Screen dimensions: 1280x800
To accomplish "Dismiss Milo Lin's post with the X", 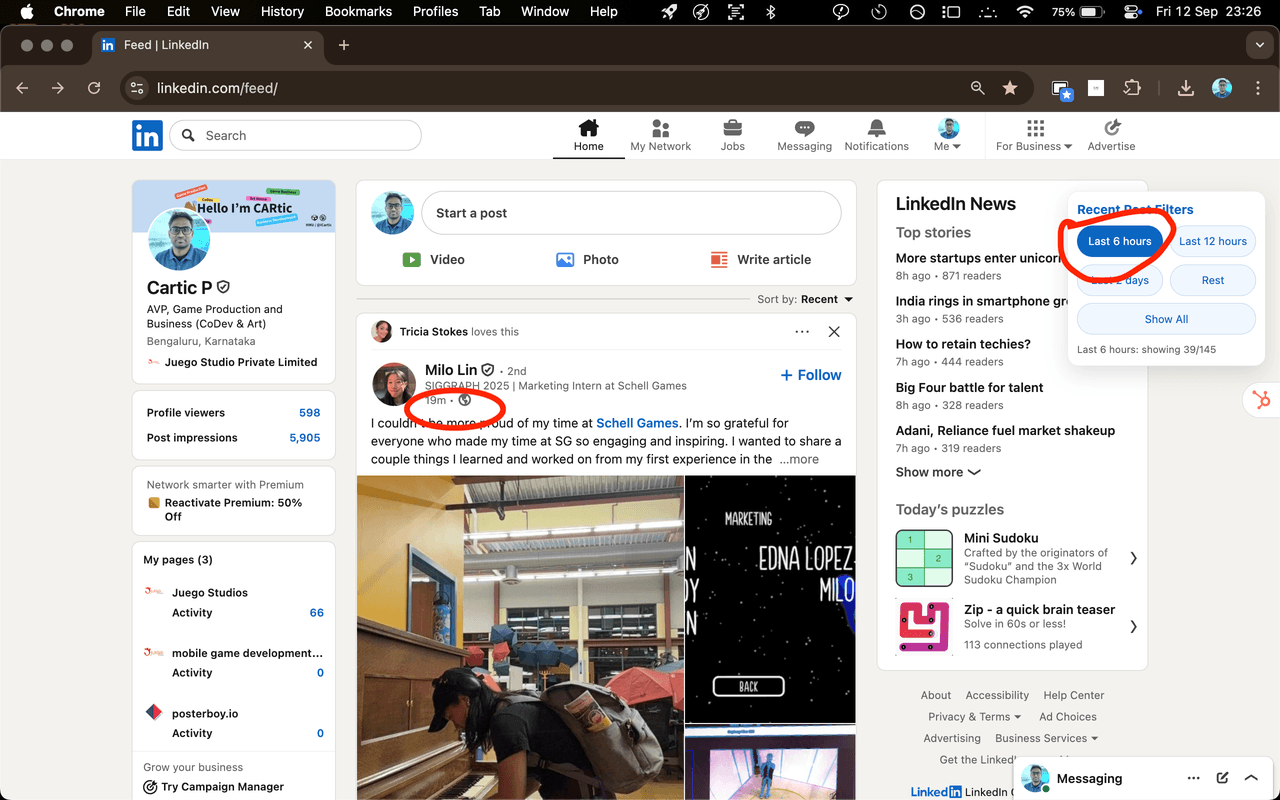I will [834, 332].
